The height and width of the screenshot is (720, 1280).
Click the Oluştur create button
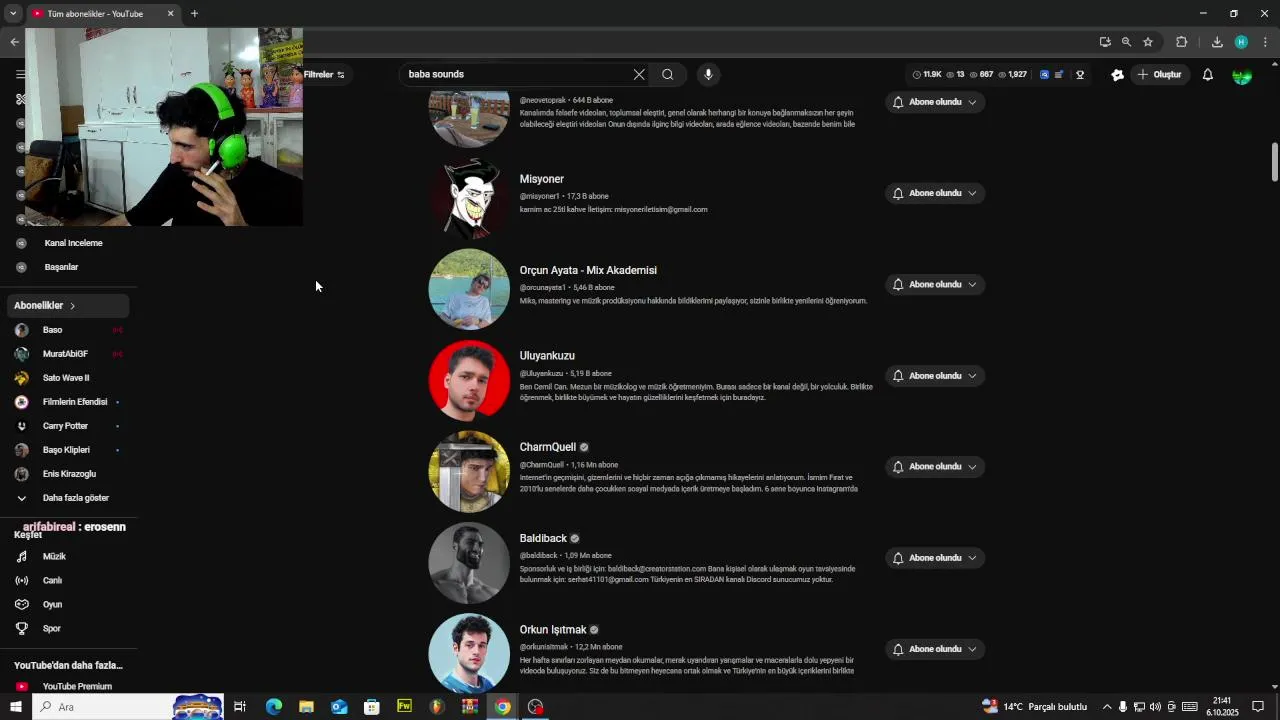click(x=1159, y=74)
